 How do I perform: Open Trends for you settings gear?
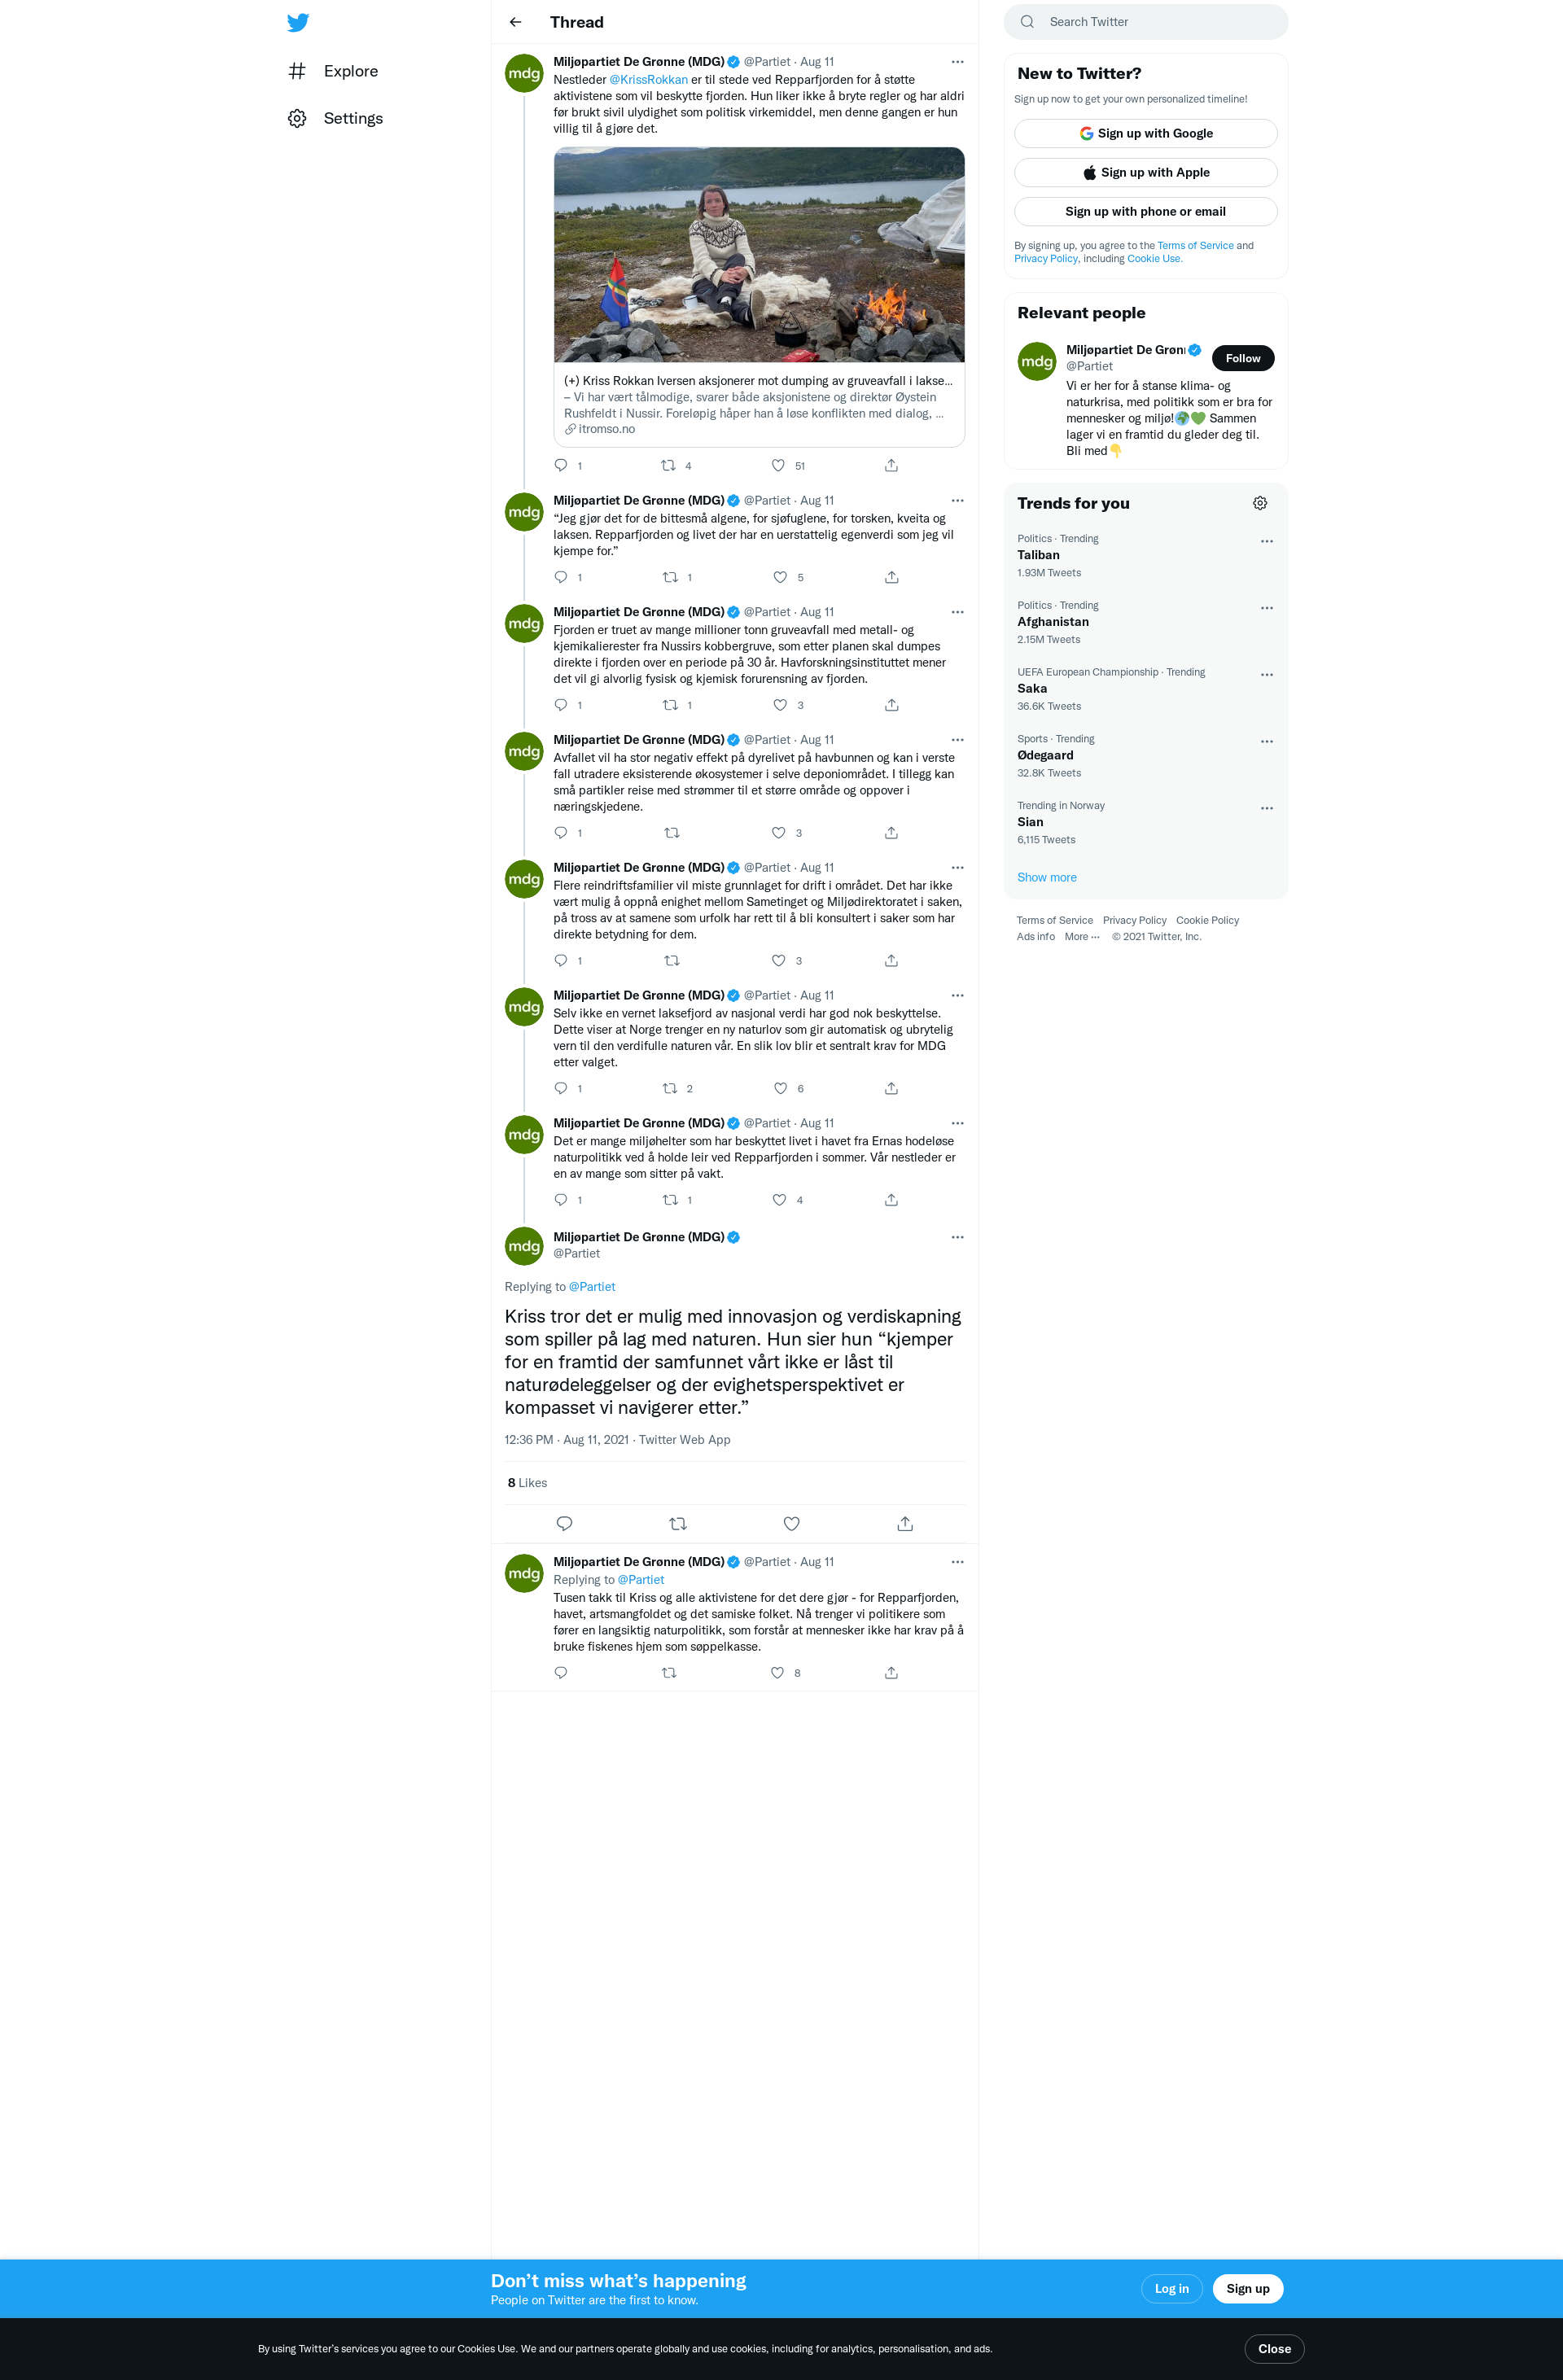click(1260, 503)
